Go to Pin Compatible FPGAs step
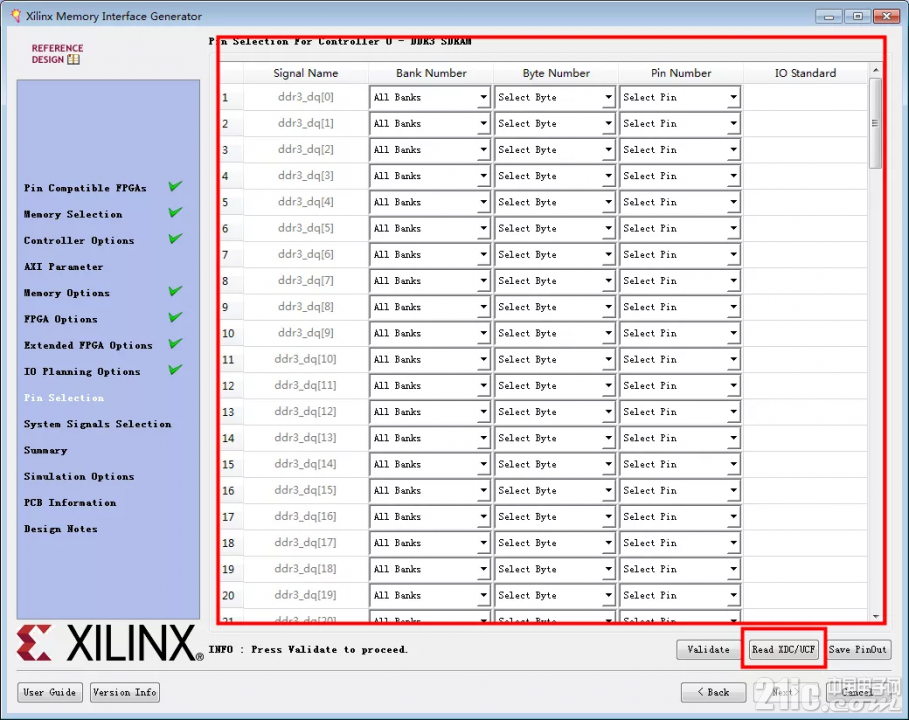This screenshot has width=909, height=720. click(85, 188)
